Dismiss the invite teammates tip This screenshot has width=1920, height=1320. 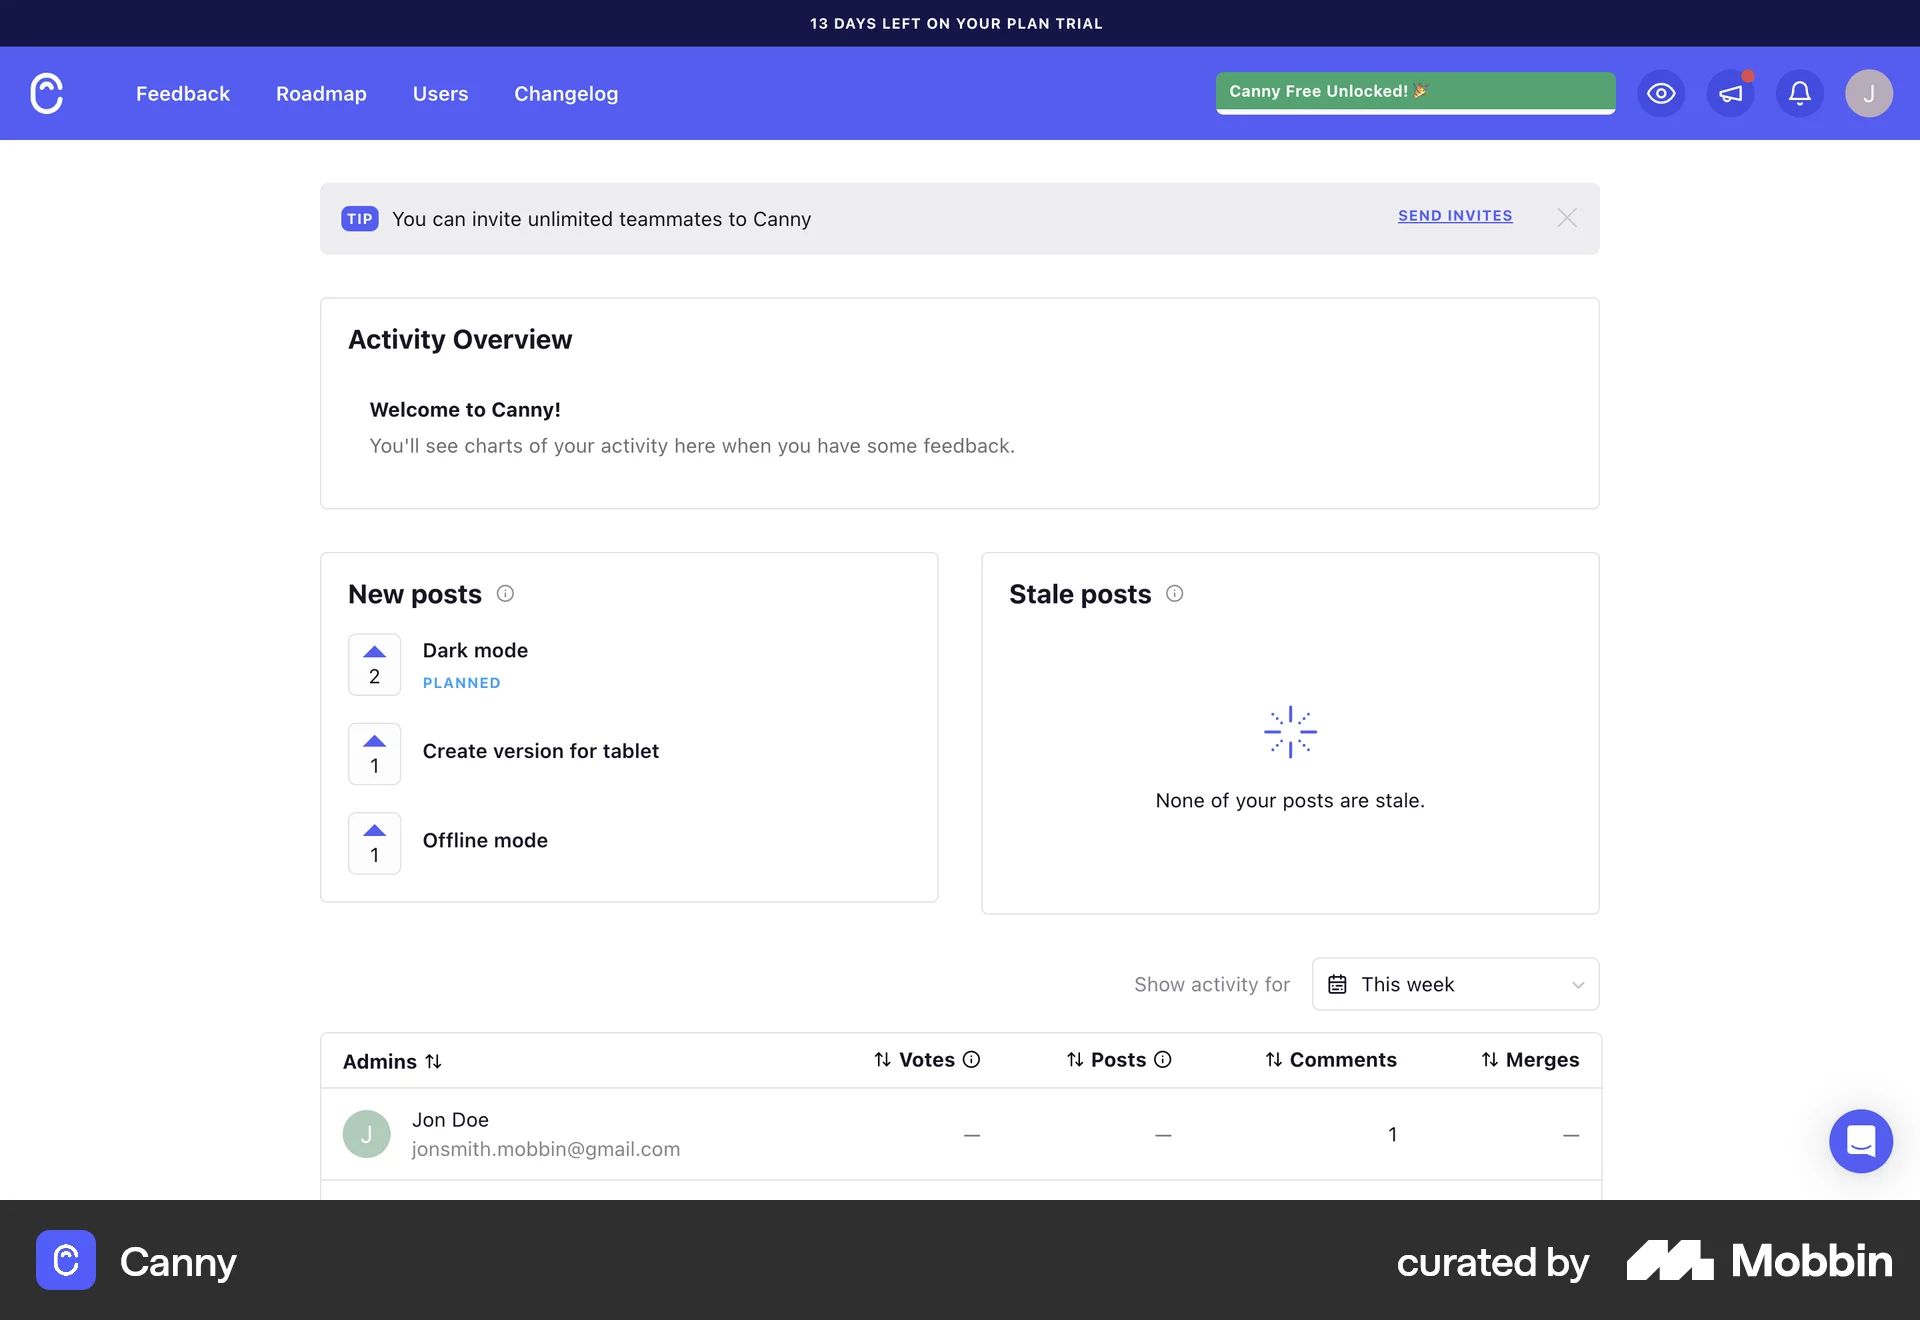coord(1567,218)
